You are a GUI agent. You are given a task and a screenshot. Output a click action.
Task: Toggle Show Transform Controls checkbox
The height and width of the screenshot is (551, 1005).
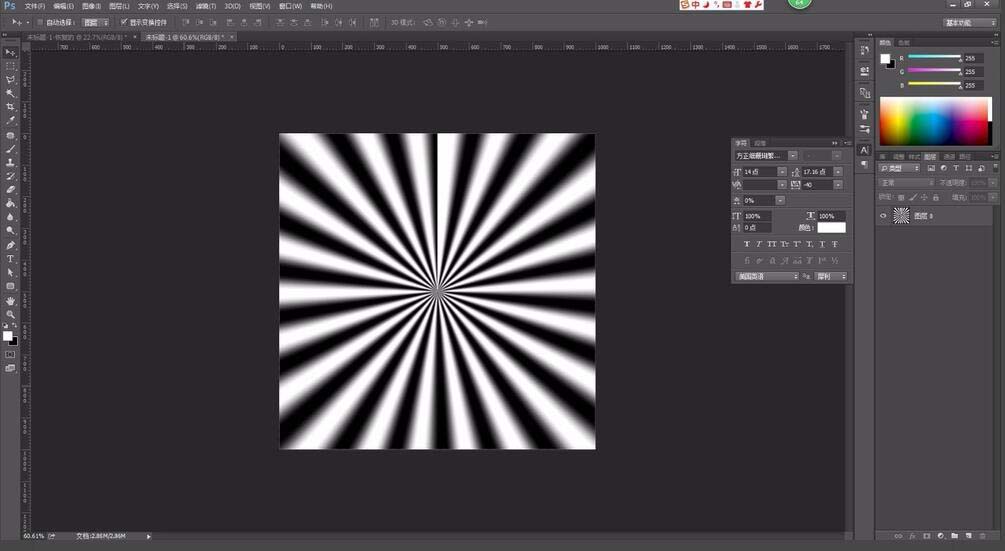124,22
